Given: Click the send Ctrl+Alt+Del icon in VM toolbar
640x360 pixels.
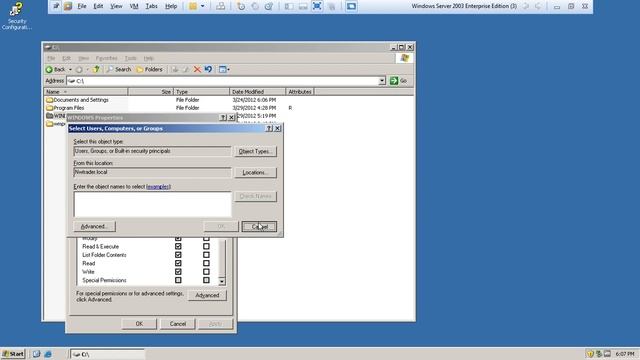Looking at the screenshot, I should coord(220,6).
